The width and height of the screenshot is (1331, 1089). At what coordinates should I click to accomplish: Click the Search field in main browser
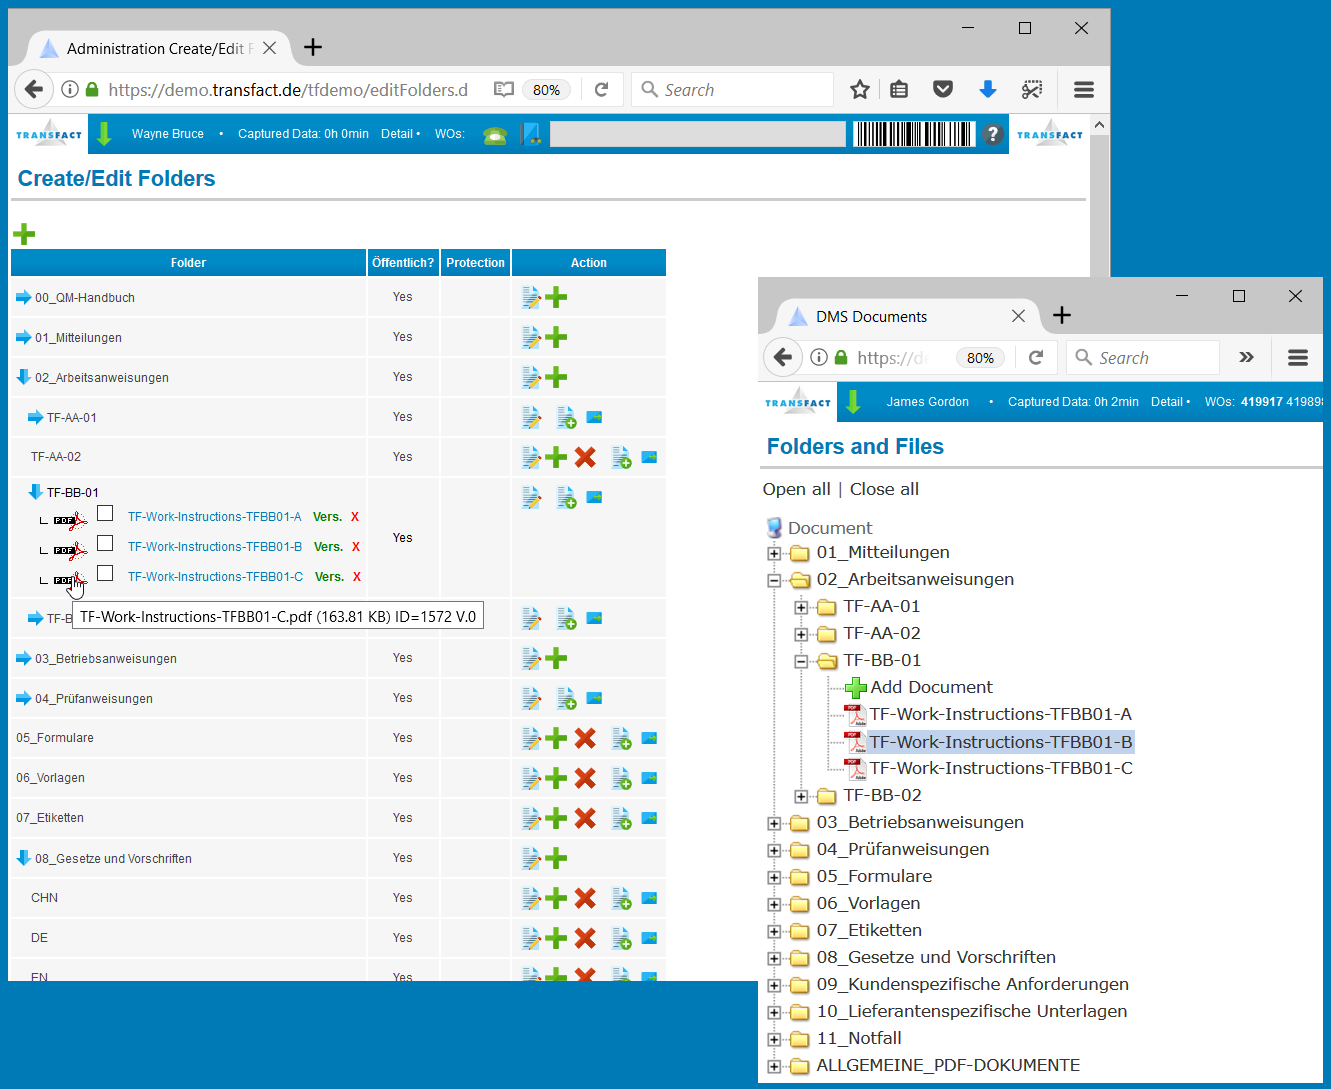(x=733, y=90)
